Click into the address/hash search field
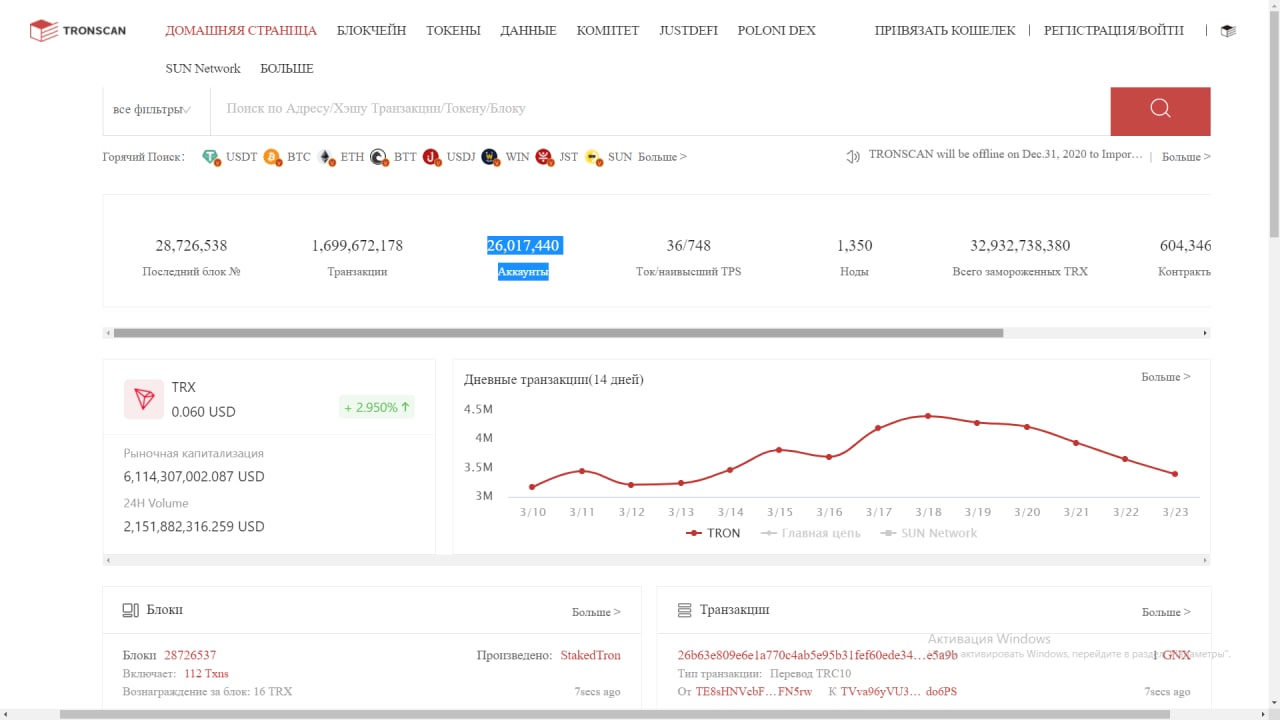 [x=660, y=109]
